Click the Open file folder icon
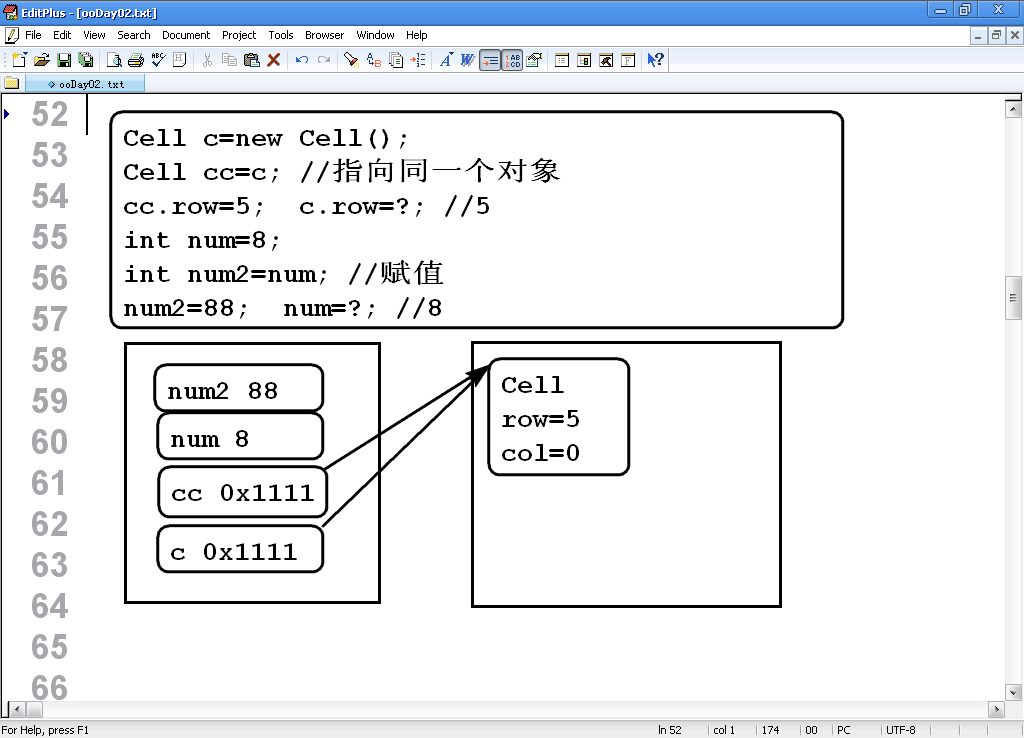The width and height of the screenshot is (1024, 738). pos(42,60)
